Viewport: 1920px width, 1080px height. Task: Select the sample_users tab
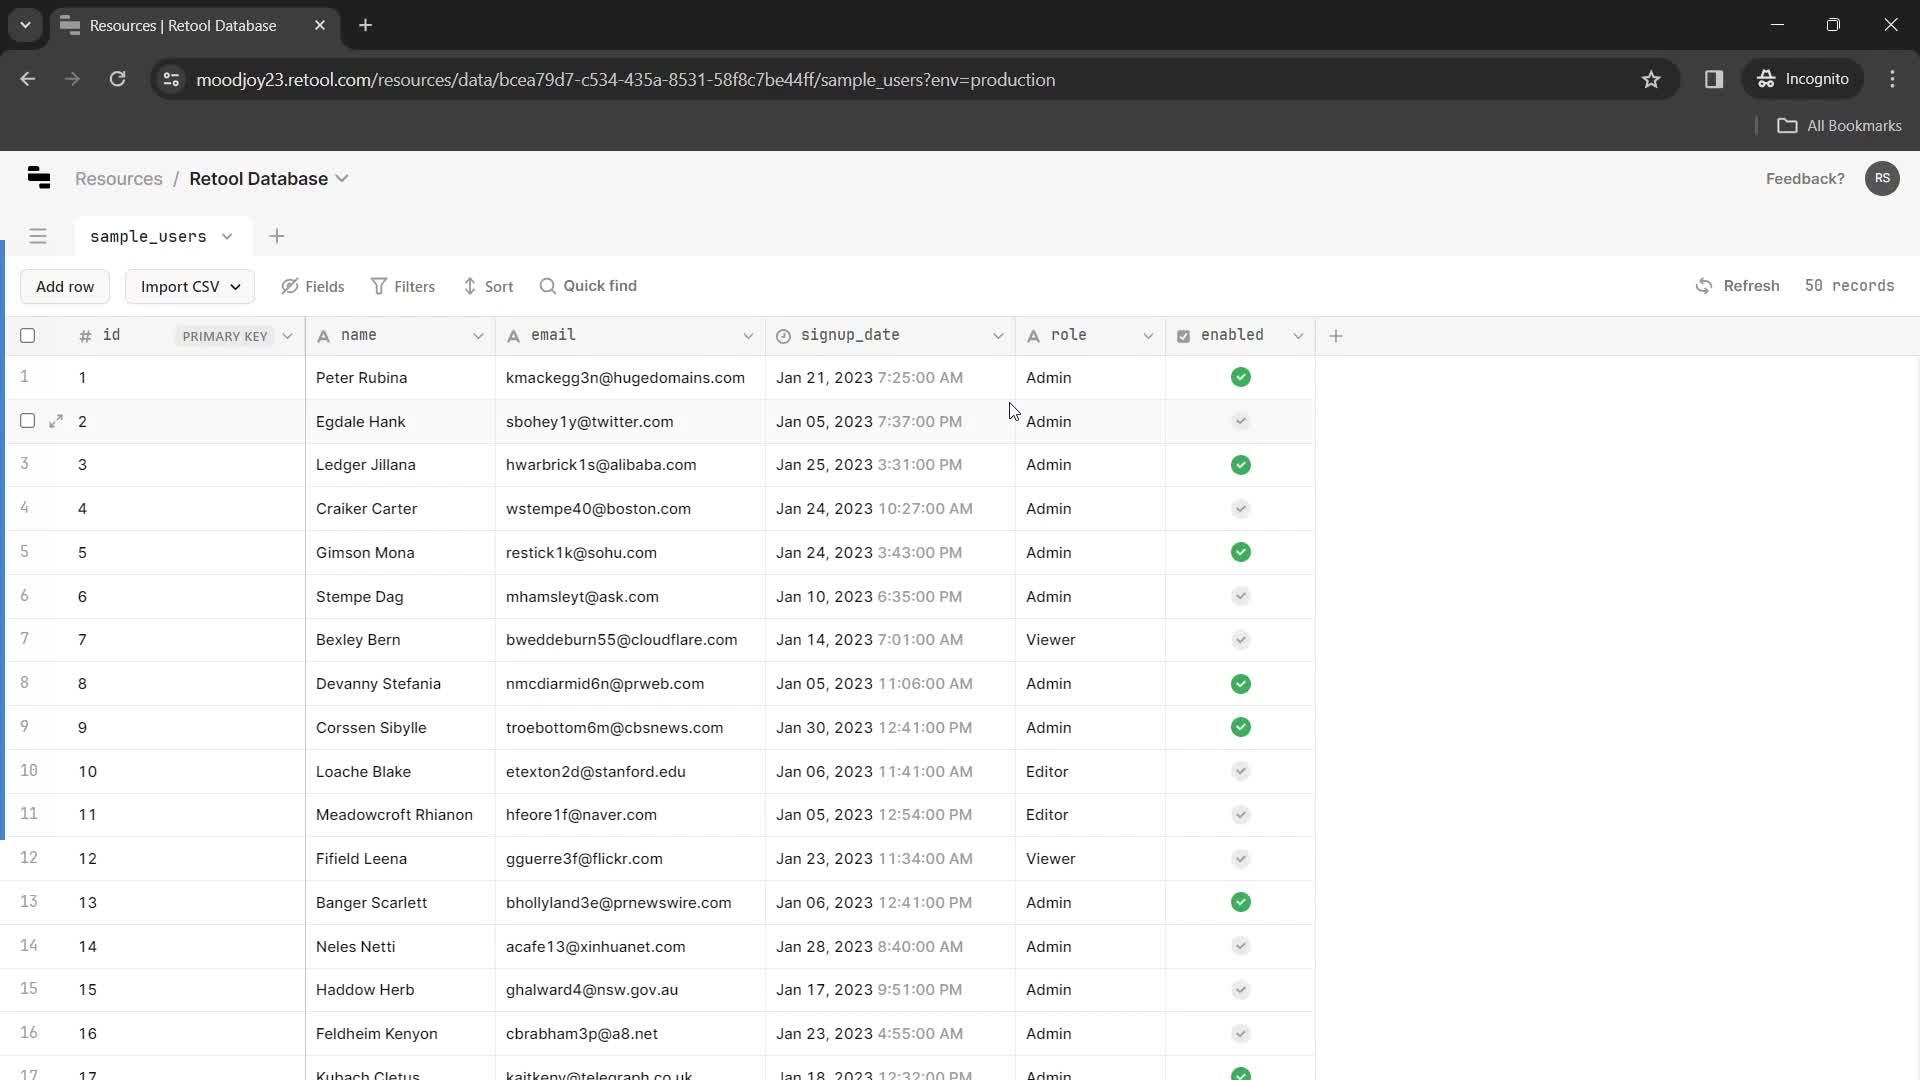click(148, 236)
